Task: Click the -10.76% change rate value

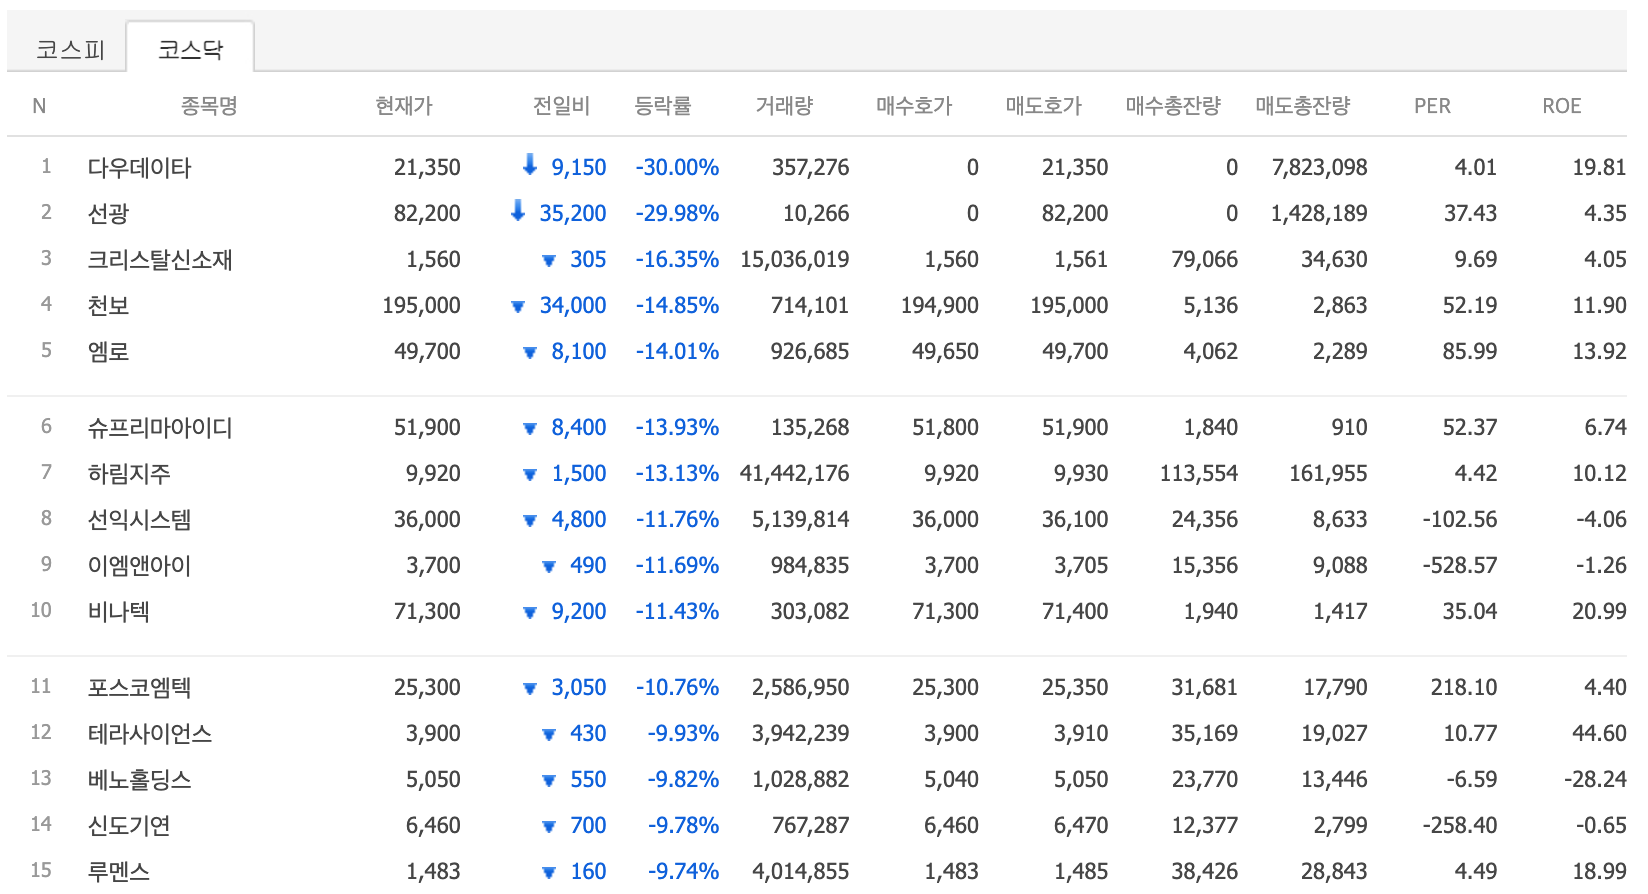Action: point(677,687)
